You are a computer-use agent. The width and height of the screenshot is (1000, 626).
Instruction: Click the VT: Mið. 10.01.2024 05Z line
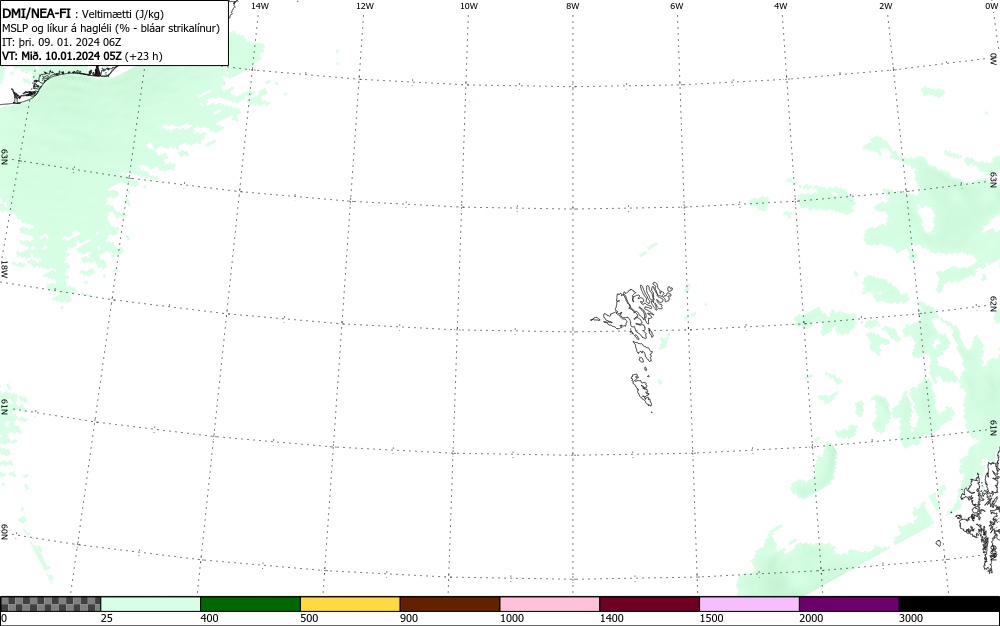(x=62, y=56)
